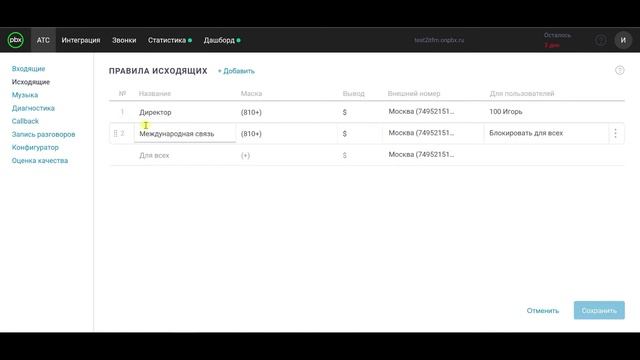
Task: Click the green pbx logo icon
Action: (16, 40)
